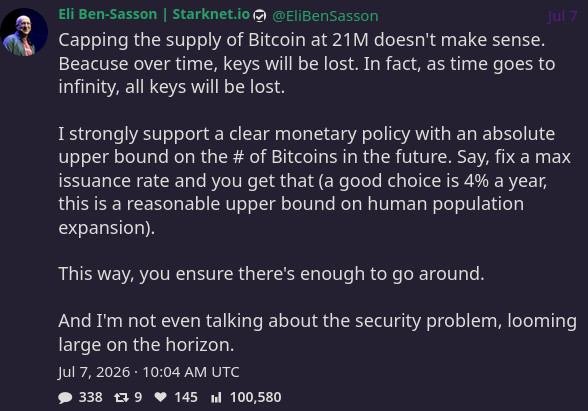Open the @EliBenSasson handle link

(x=325, y=16)
